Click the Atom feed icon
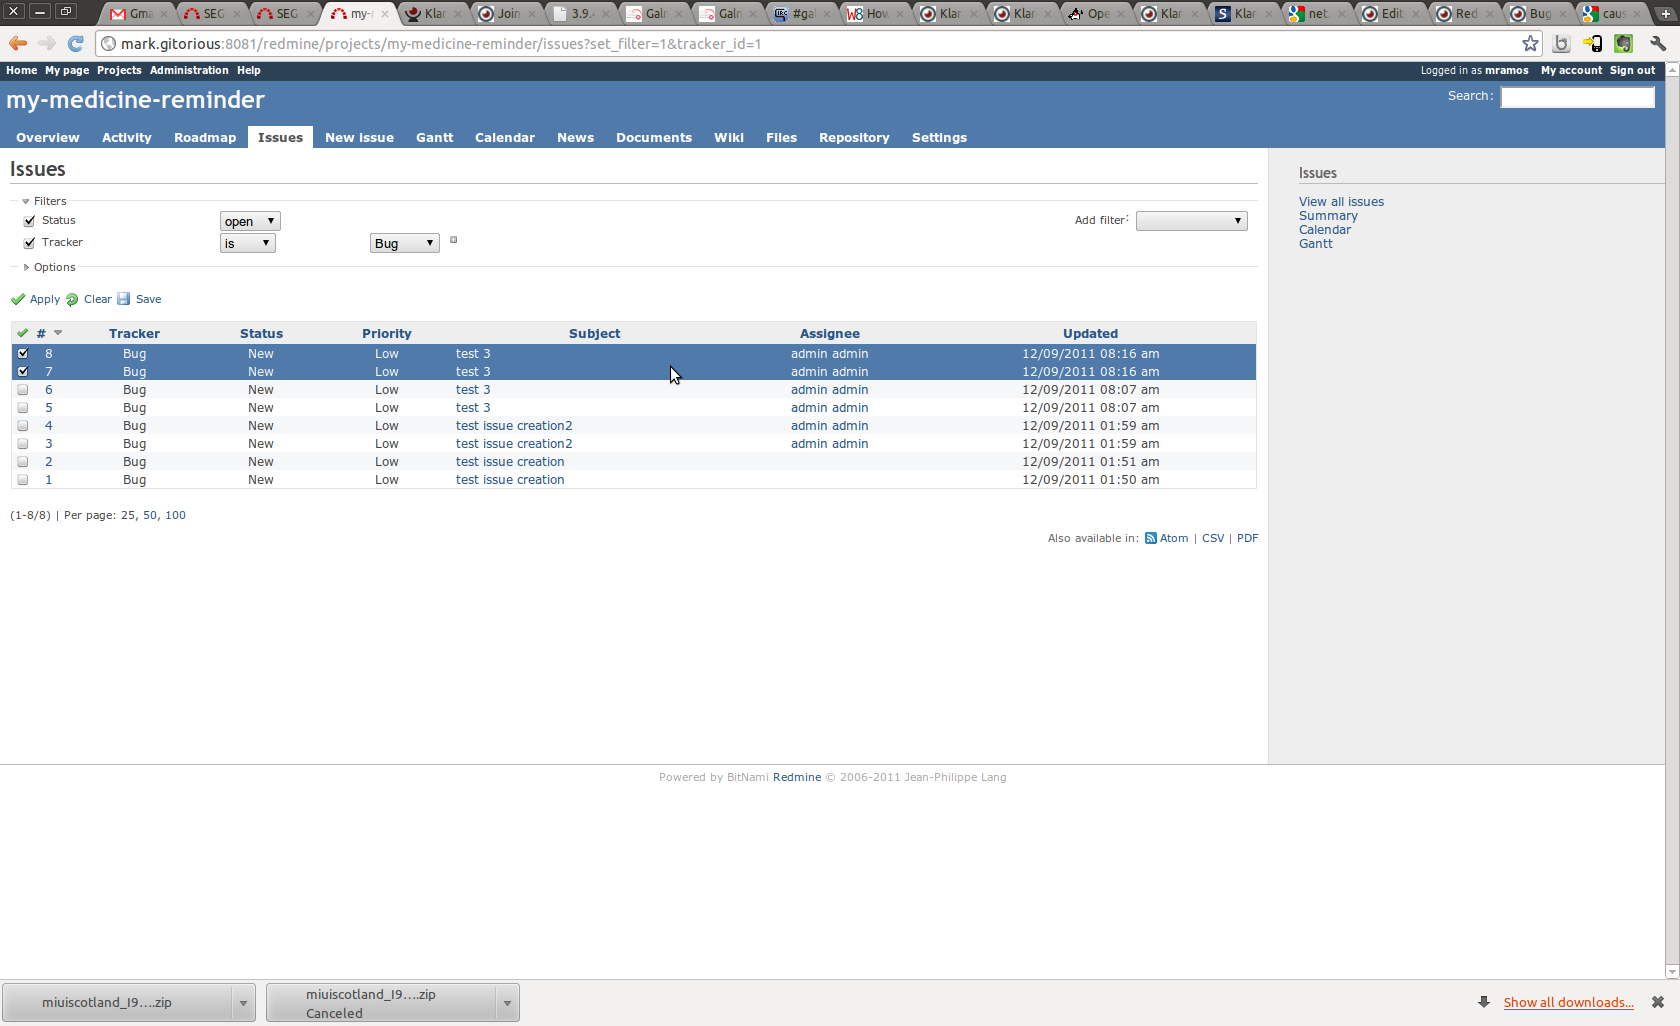Viewport: 1680px width, 1026px height. point(1151,538)
